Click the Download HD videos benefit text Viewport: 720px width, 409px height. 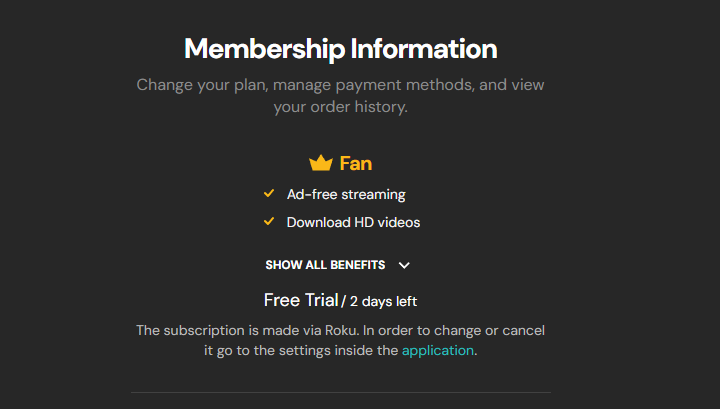353,223
